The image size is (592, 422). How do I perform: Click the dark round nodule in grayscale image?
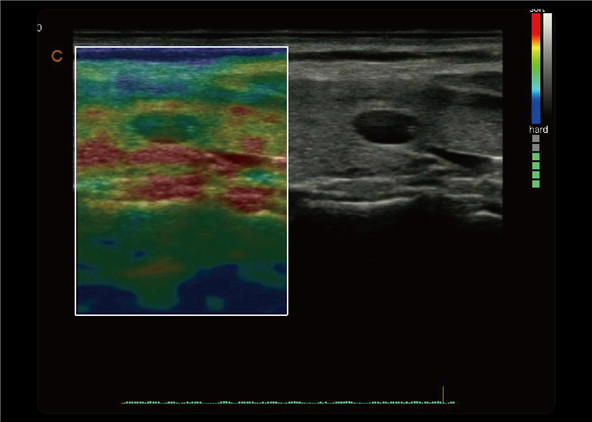click(385, 127)
